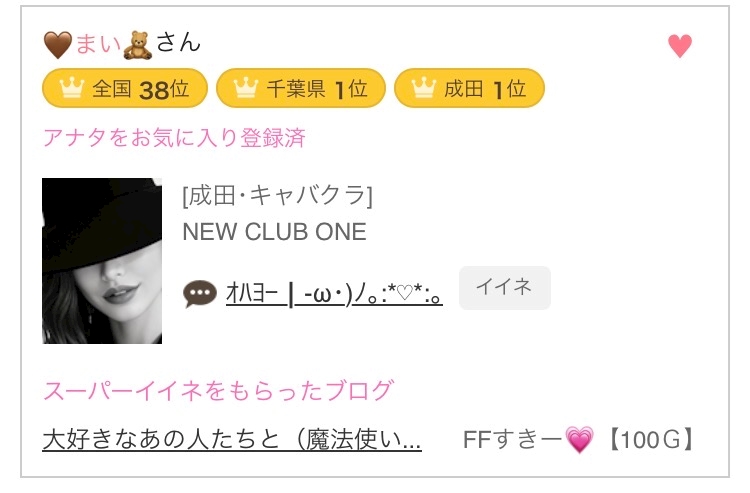Open the 全国 38位 ranking badge
Screen dimensions: 750x493
pos(125,89)
